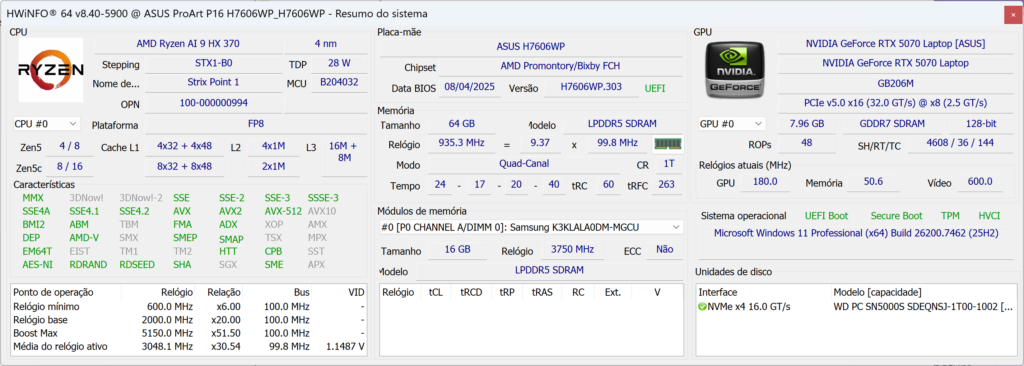The height and width of the screenshot is (366, 1024).
Task: Select the WD PC SN5000S drive entry
Action: [x=856, y=307]
